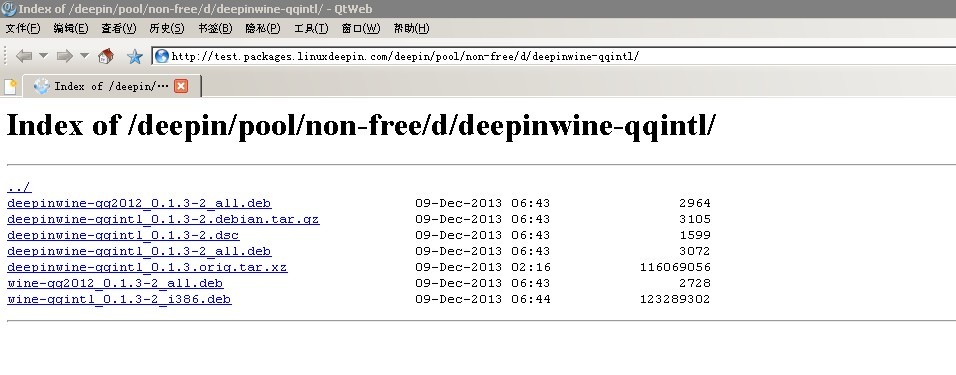Open the Forward history dropdown arrow
This screenshot has height=375, width=956.
tap(84, 56)
